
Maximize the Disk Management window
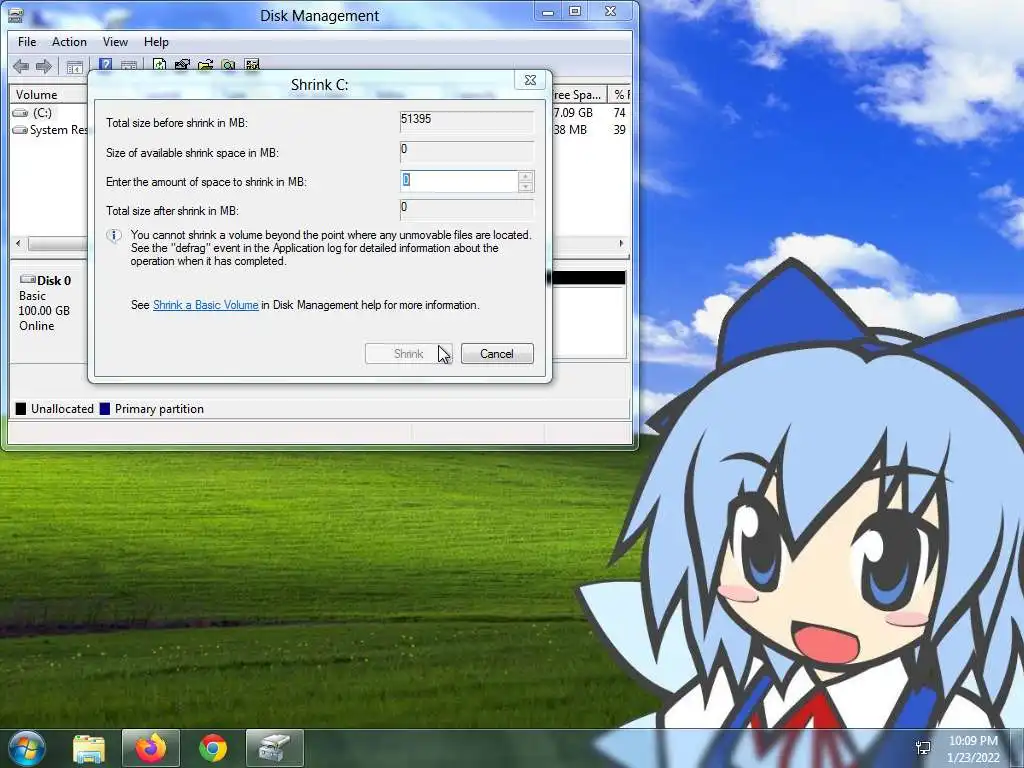pyautogui.click(x=575, y=12)
